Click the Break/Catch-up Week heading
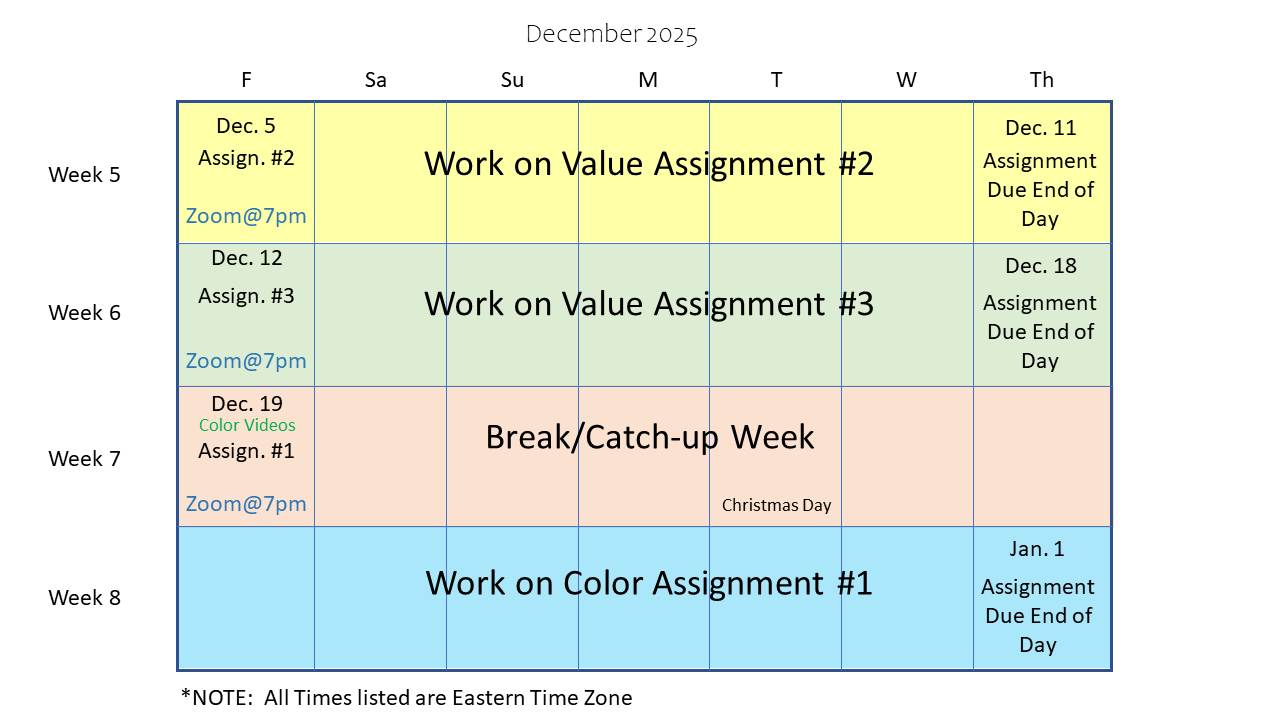 [x=650, y=437]
